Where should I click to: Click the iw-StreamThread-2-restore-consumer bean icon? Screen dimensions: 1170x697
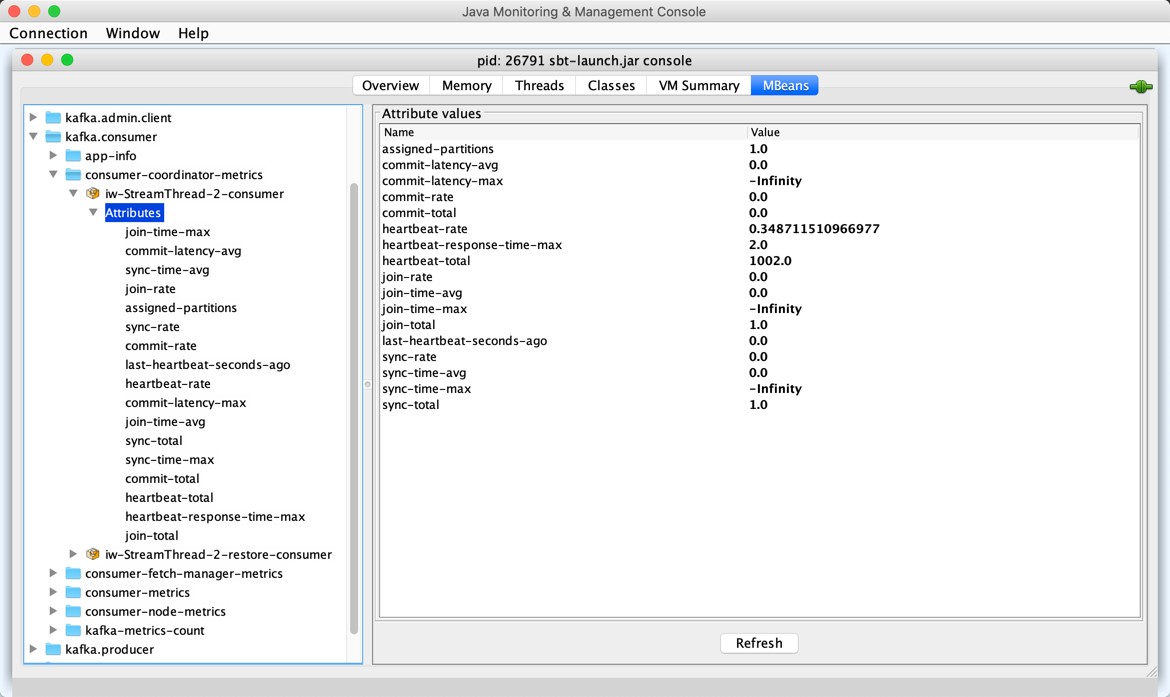point(93,555)
